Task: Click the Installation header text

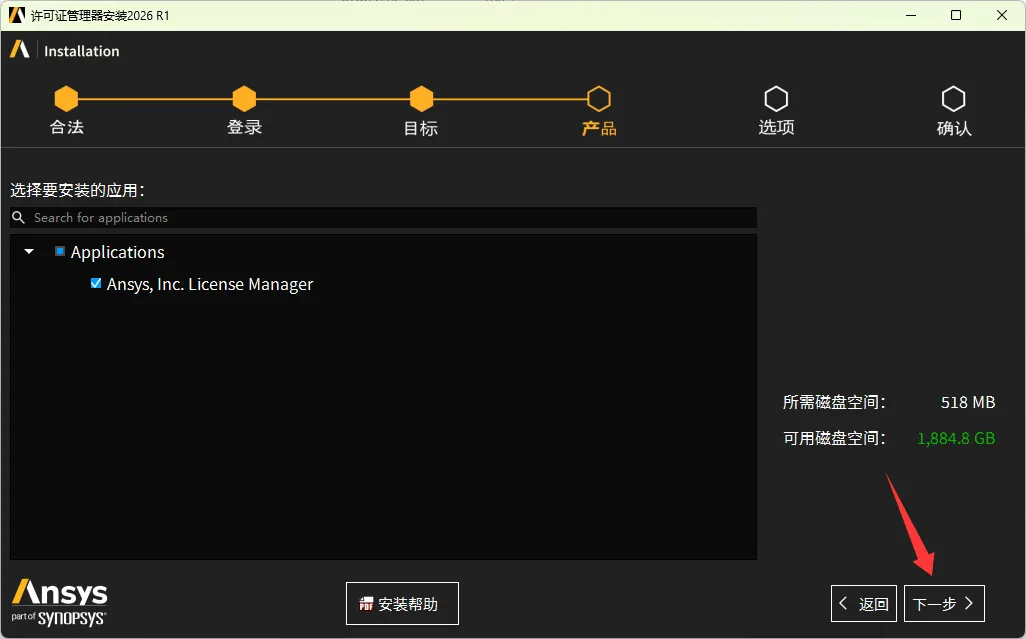Action: point(82,51)
